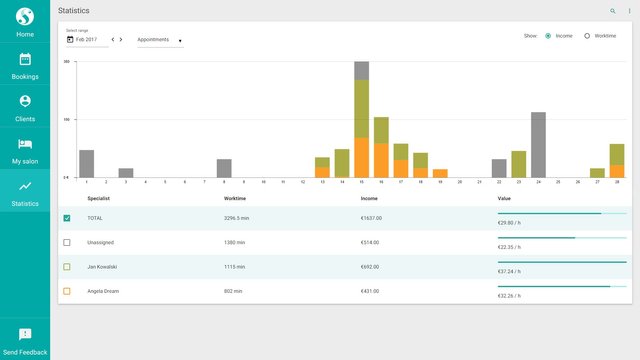The image size is (640, 360).
Task: Select the Worktime radio button
Action: 587,36
